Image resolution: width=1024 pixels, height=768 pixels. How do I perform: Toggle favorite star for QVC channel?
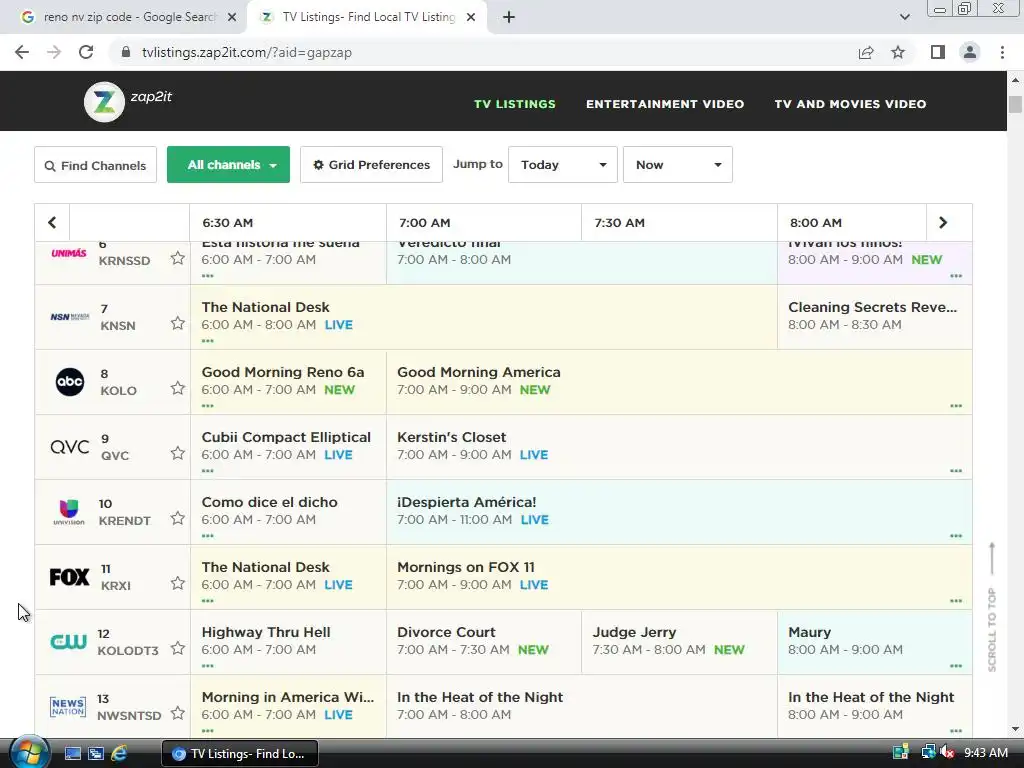coord(178,453)
